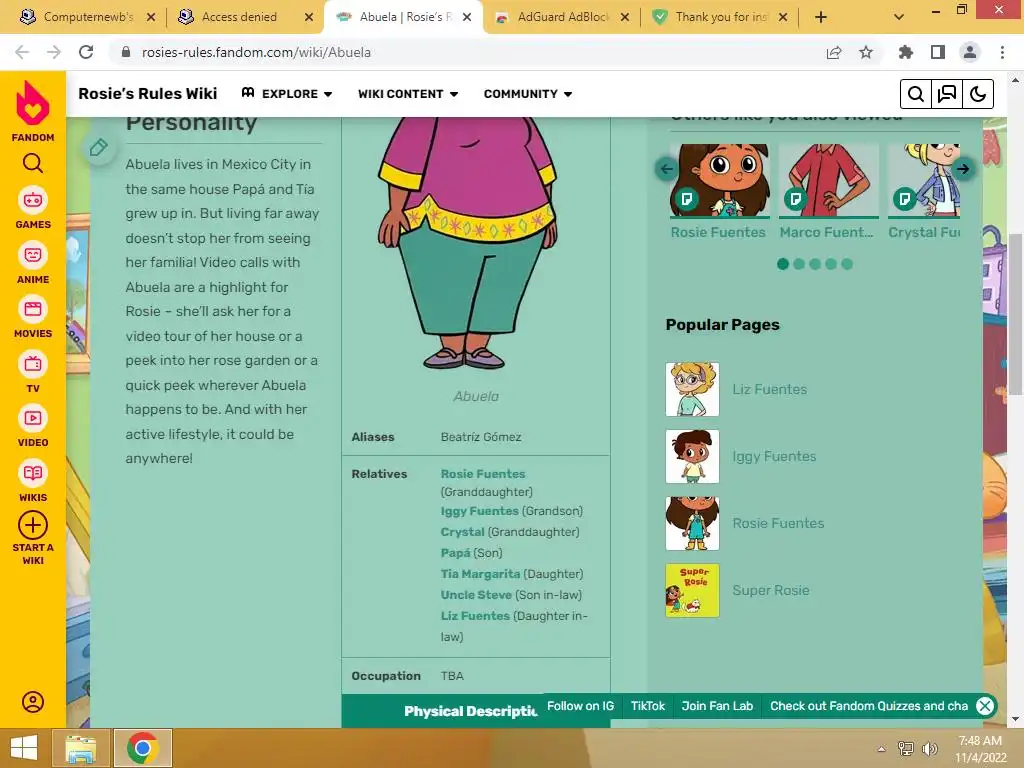Click the page vertical scrollbar thumb

(1015, 313)
